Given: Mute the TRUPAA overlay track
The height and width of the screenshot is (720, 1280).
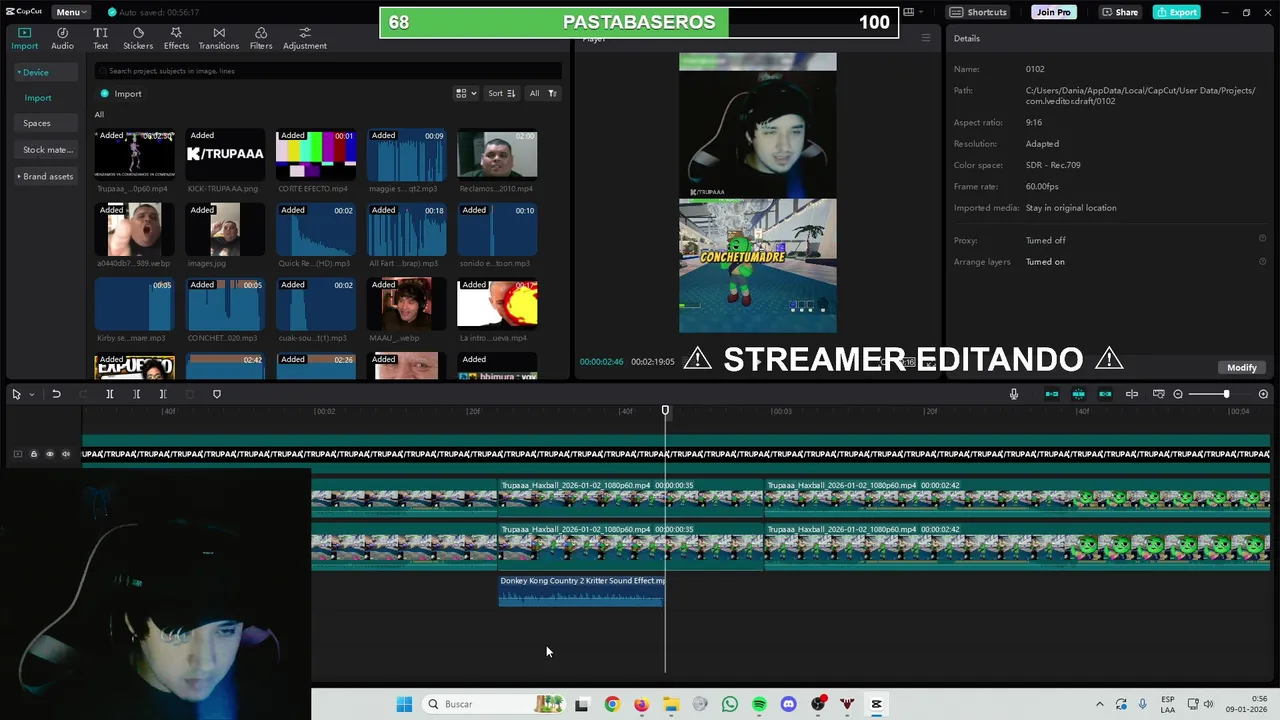Looking at the screenshot, I should pos(66,454).
